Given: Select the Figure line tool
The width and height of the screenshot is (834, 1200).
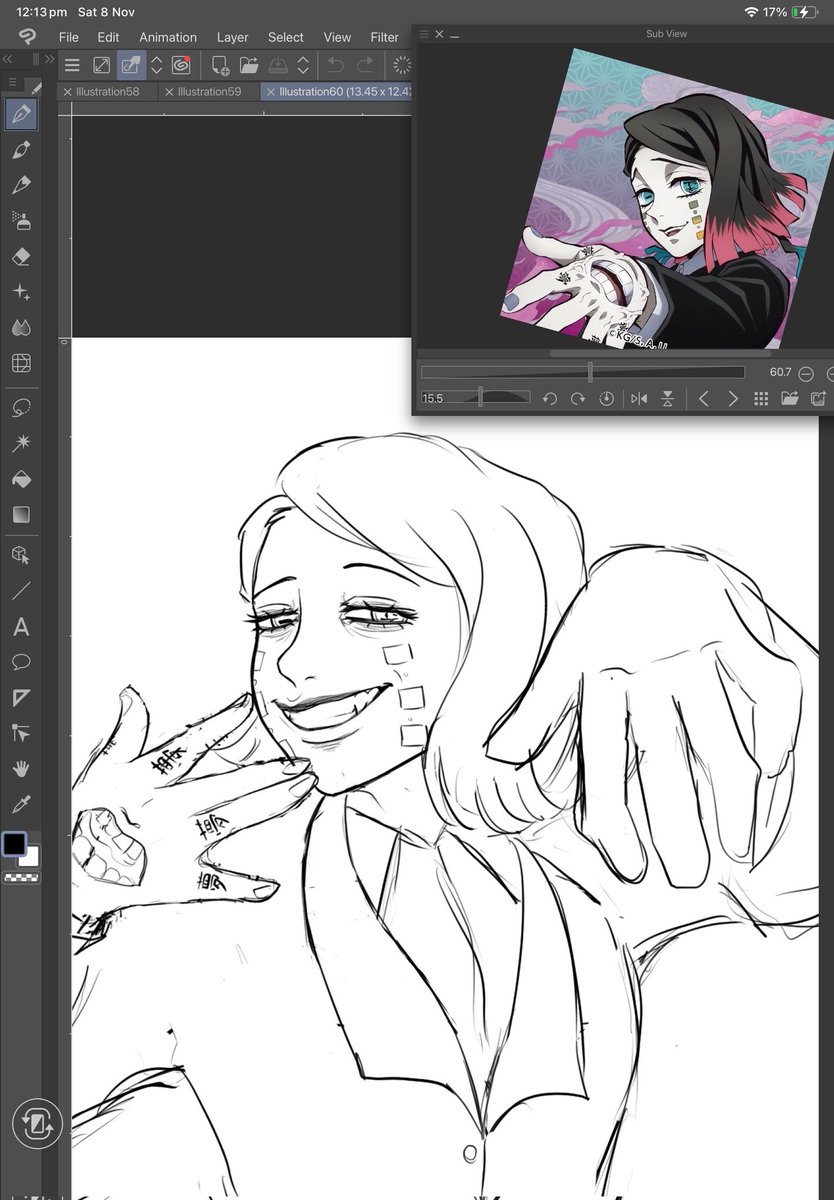Looking at the screenshot, I should pyautogui.click(x=21, y=590).
